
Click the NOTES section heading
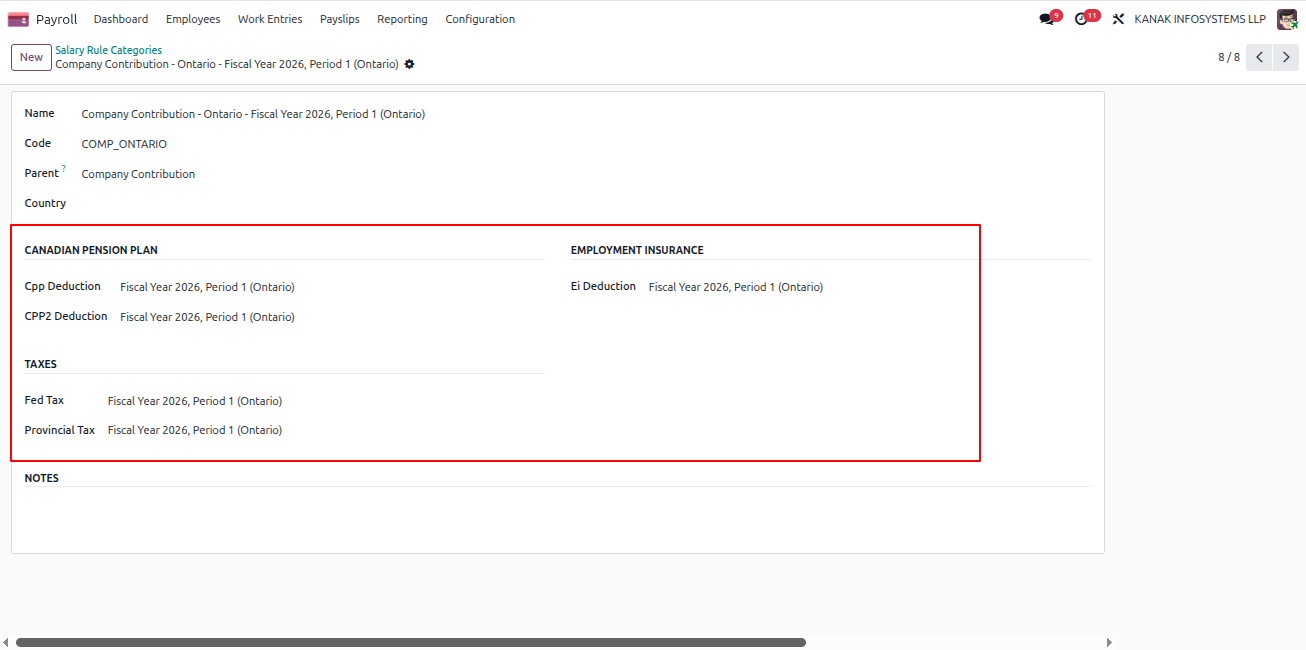pos(42,478)
